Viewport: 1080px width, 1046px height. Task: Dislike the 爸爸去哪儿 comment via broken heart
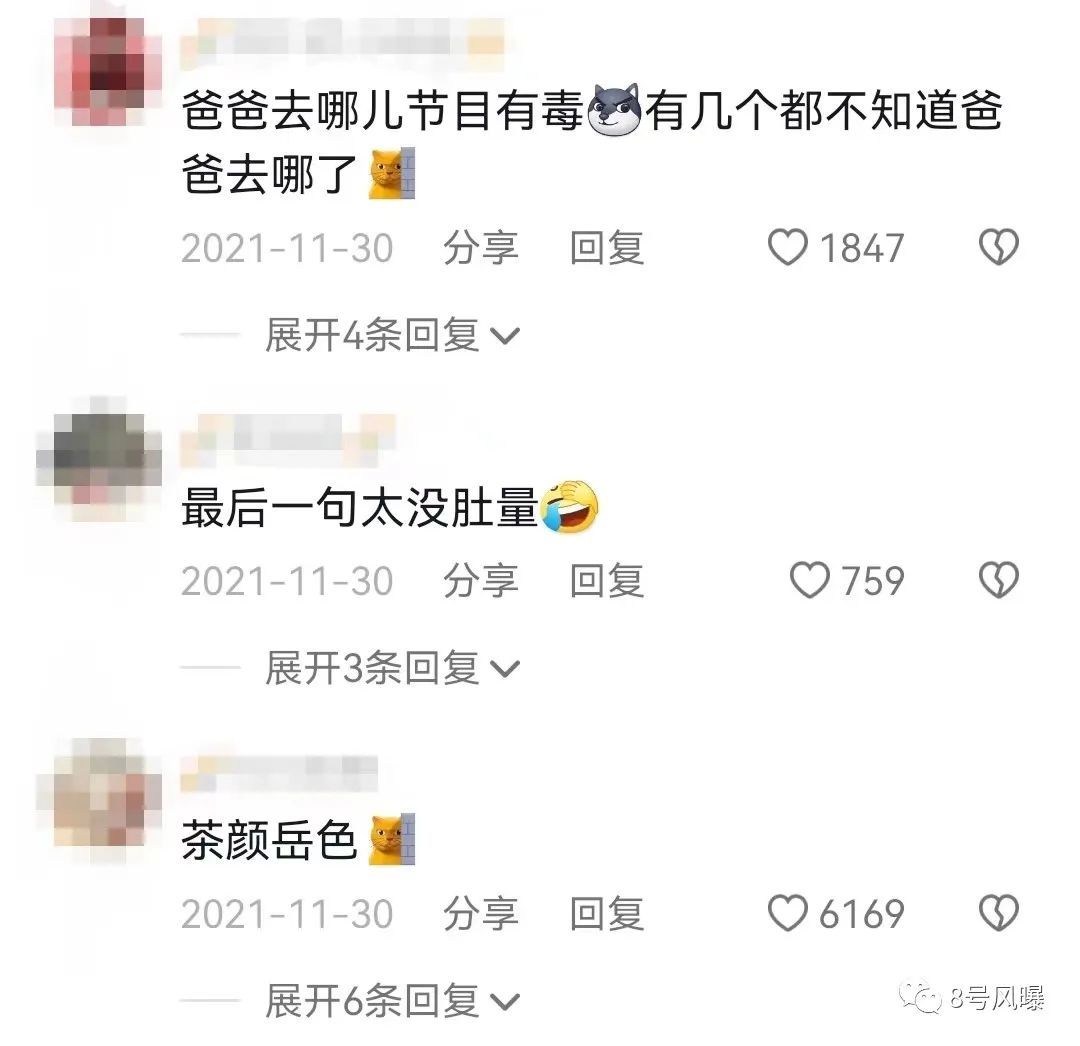[998, 247]
